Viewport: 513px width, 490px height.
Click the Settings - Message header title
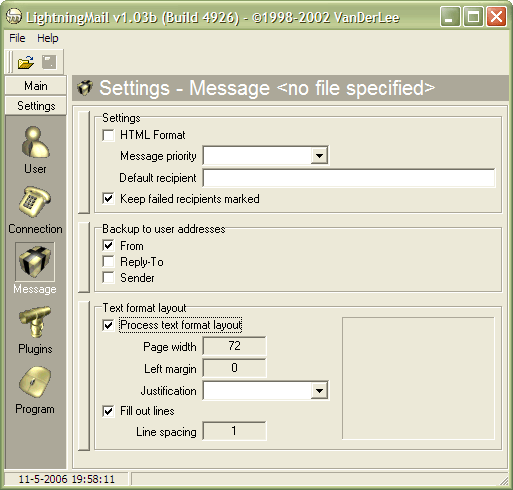click(267, 88)
